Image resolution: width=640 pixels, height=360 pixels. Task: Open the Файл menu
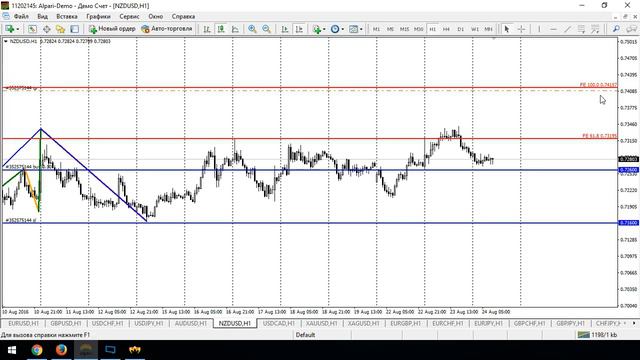click(21, 16)
